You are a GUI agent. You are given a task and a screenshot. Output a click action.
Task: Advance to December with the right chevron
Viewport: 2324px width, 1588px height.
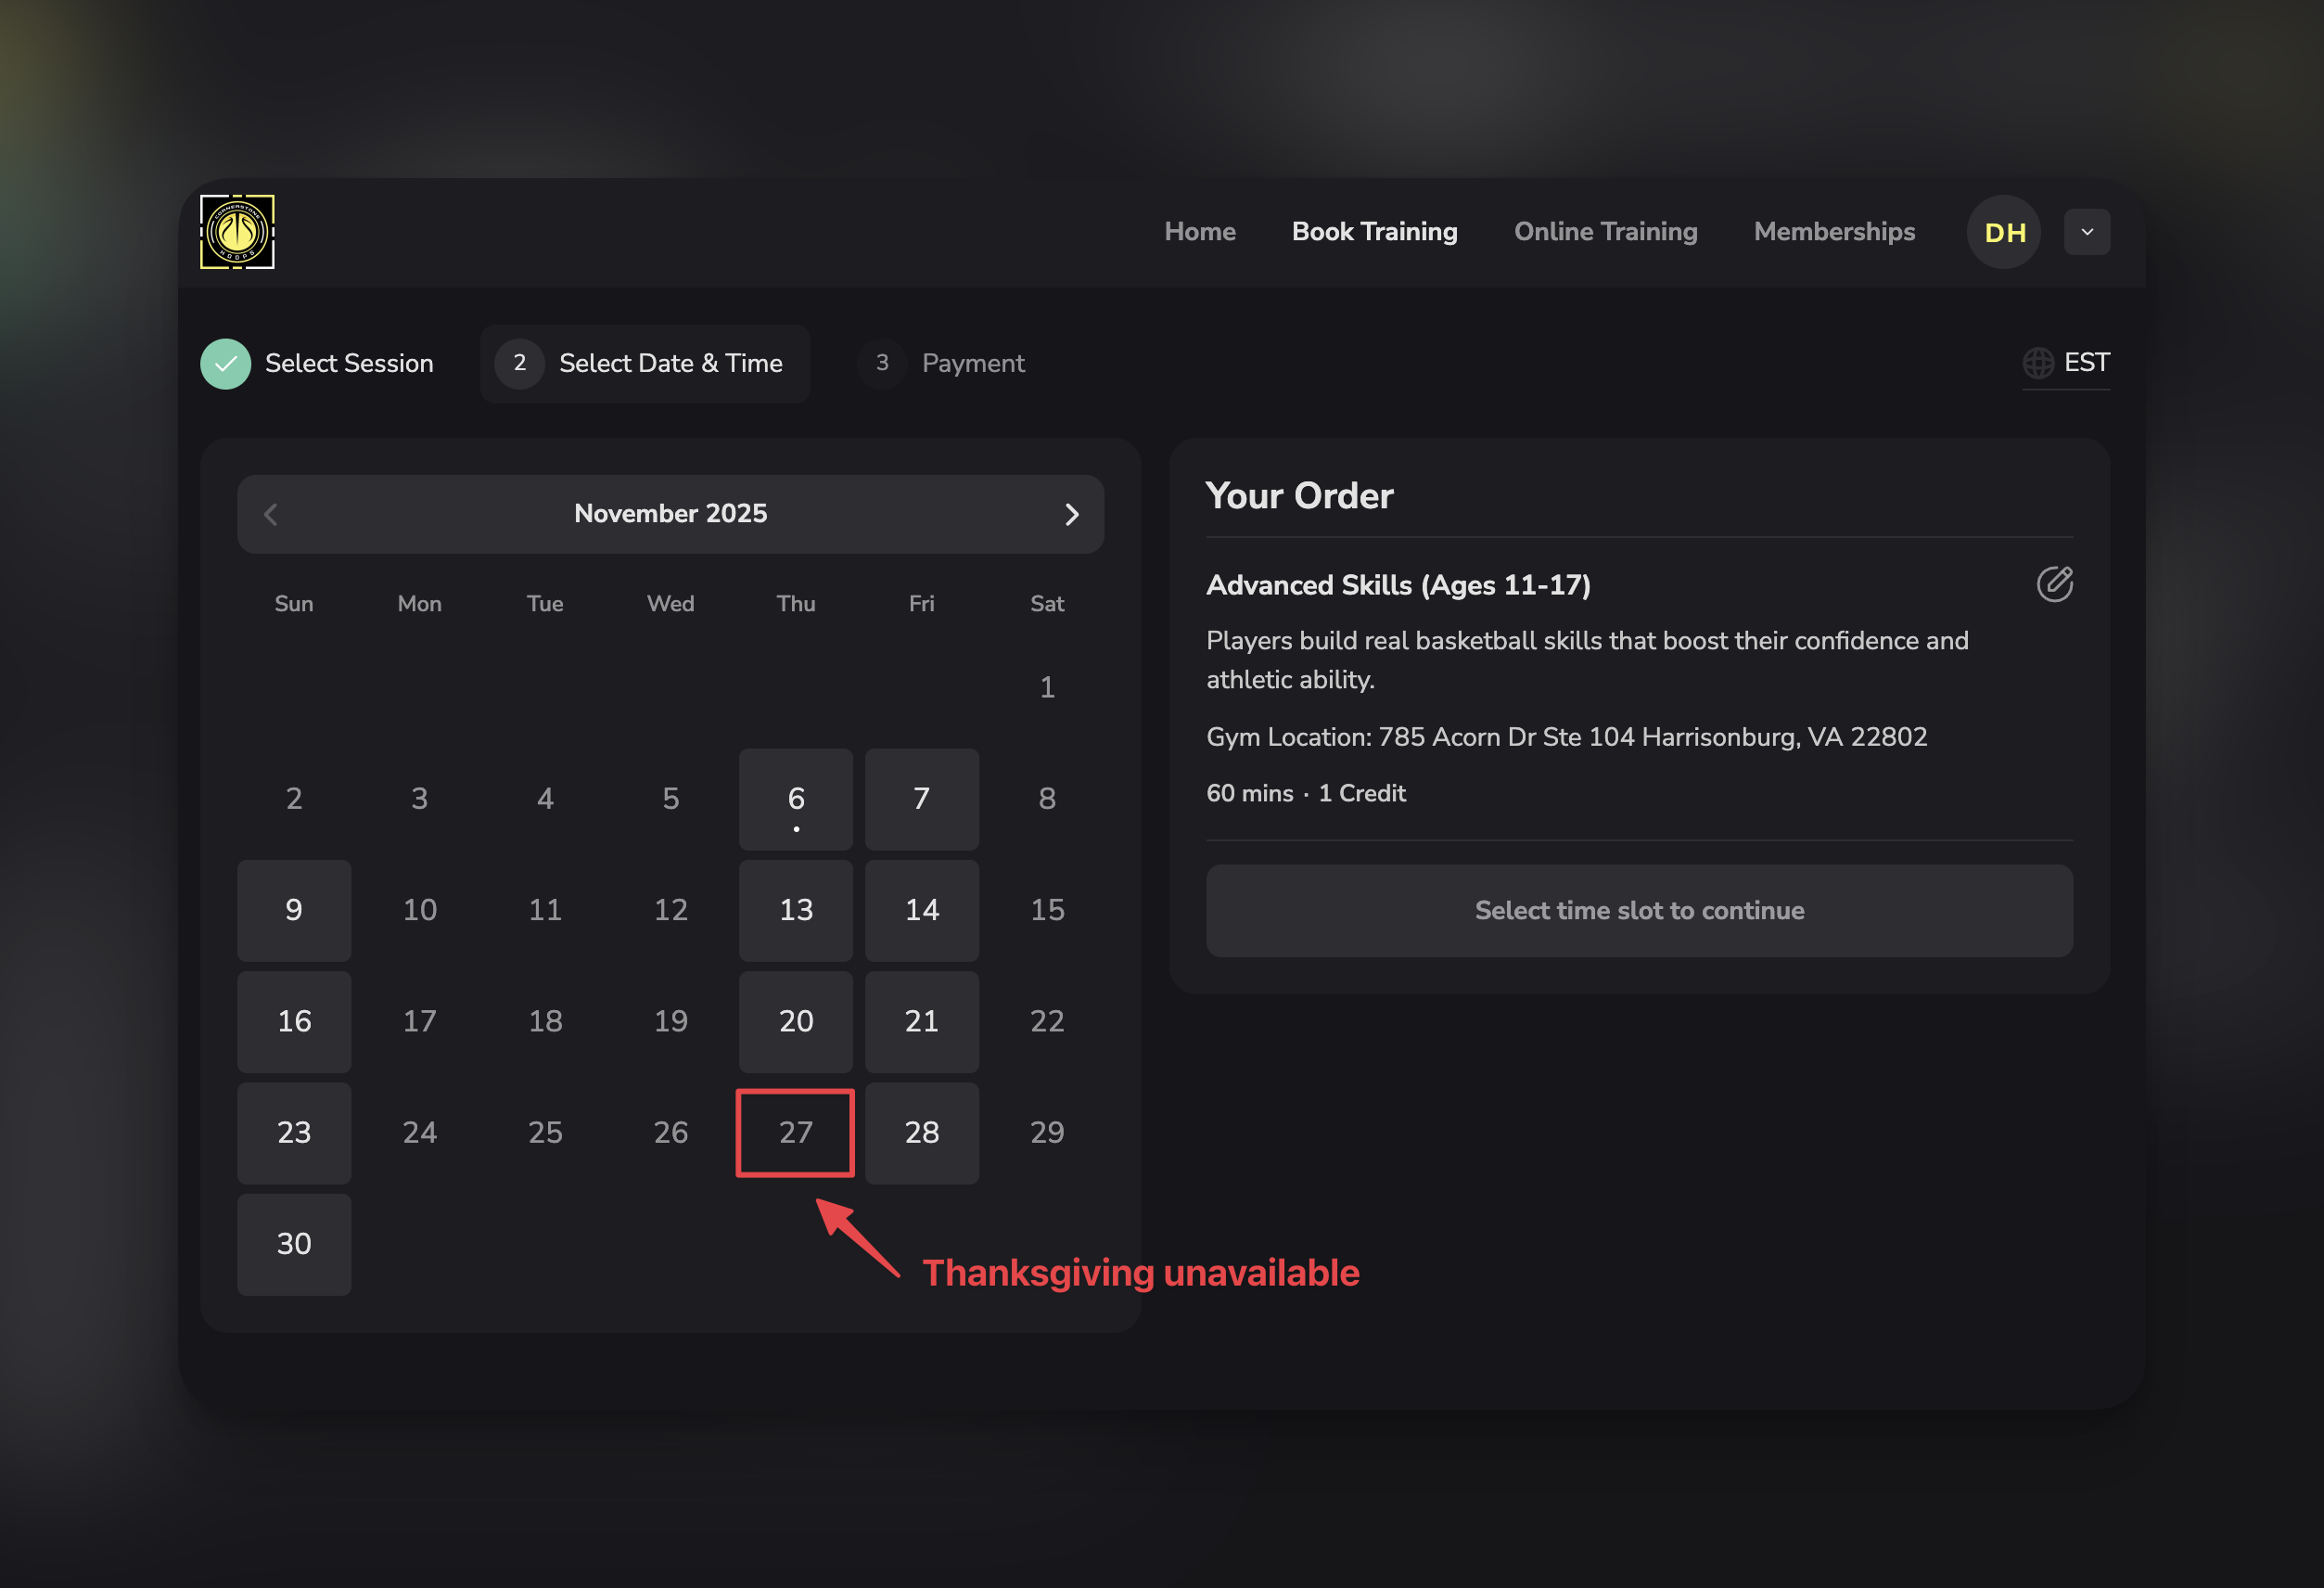pos(1073,514)
